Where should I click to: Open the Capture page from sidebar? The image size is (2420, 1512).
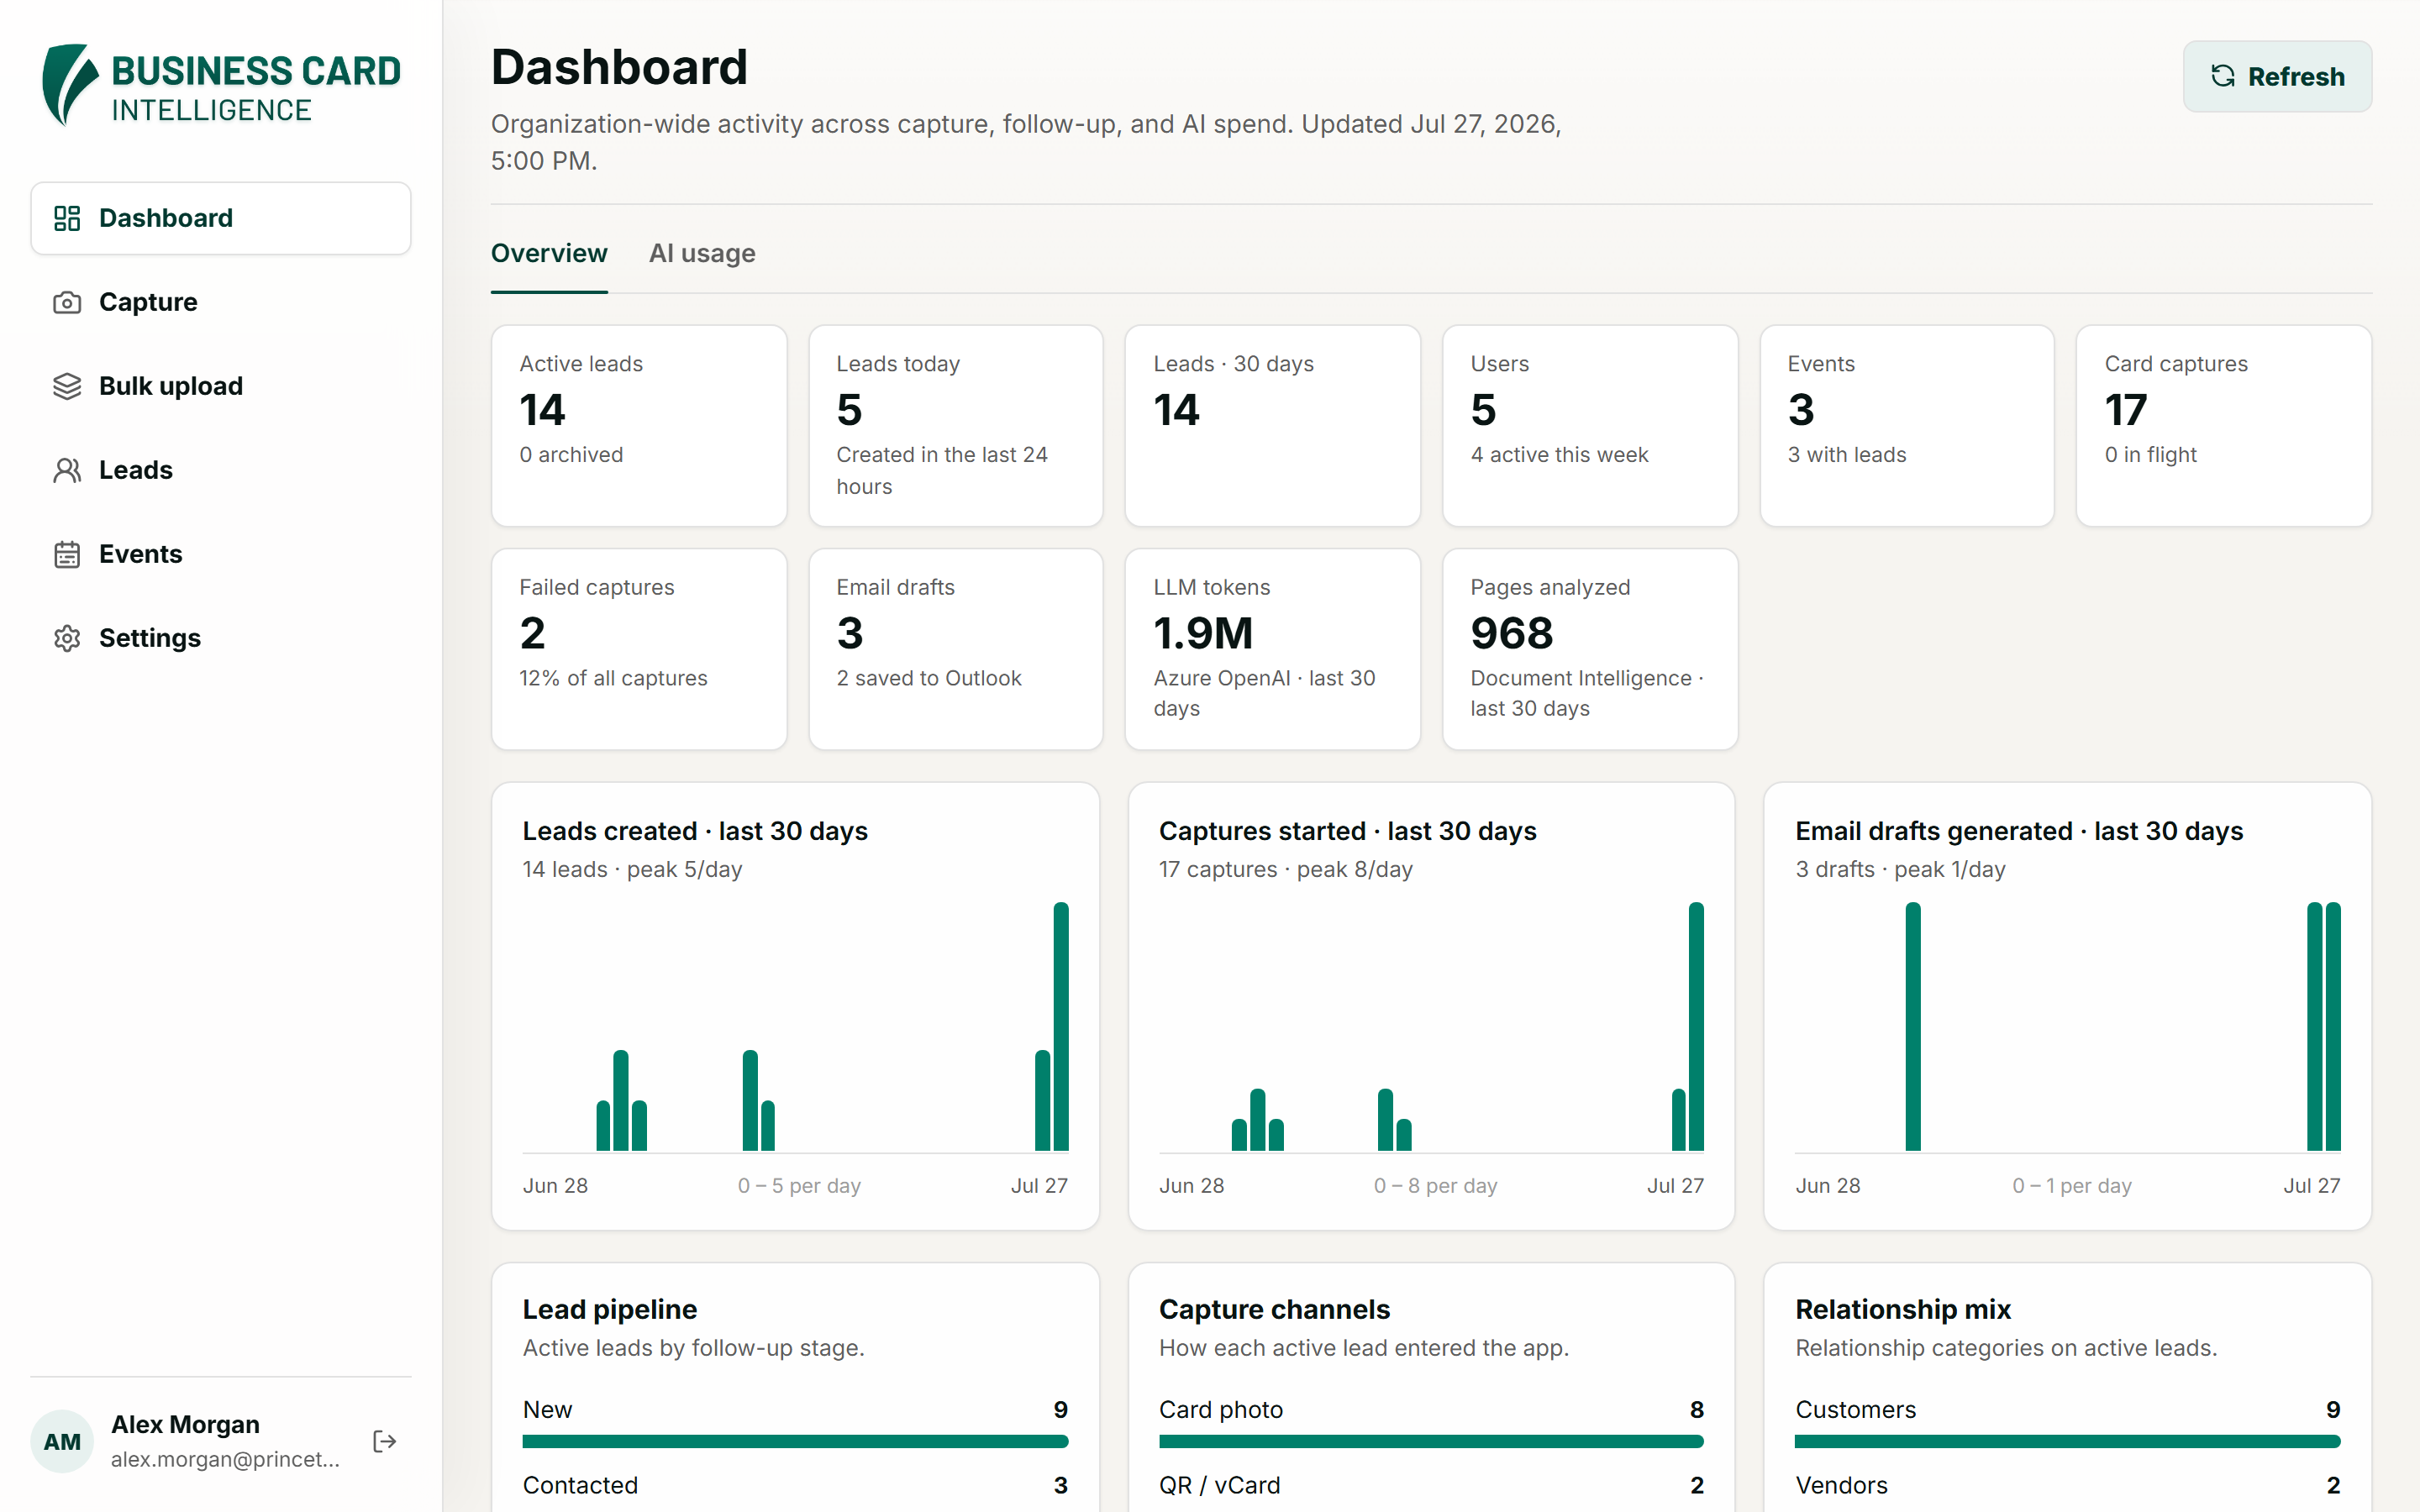221,302
